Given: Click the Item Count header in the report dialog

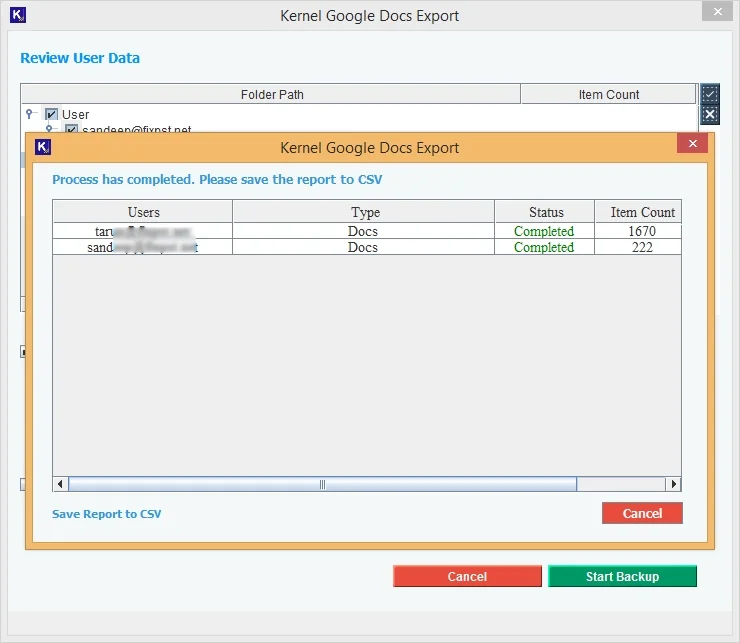Looking at the screenshot, I should (x=638, y=212).
